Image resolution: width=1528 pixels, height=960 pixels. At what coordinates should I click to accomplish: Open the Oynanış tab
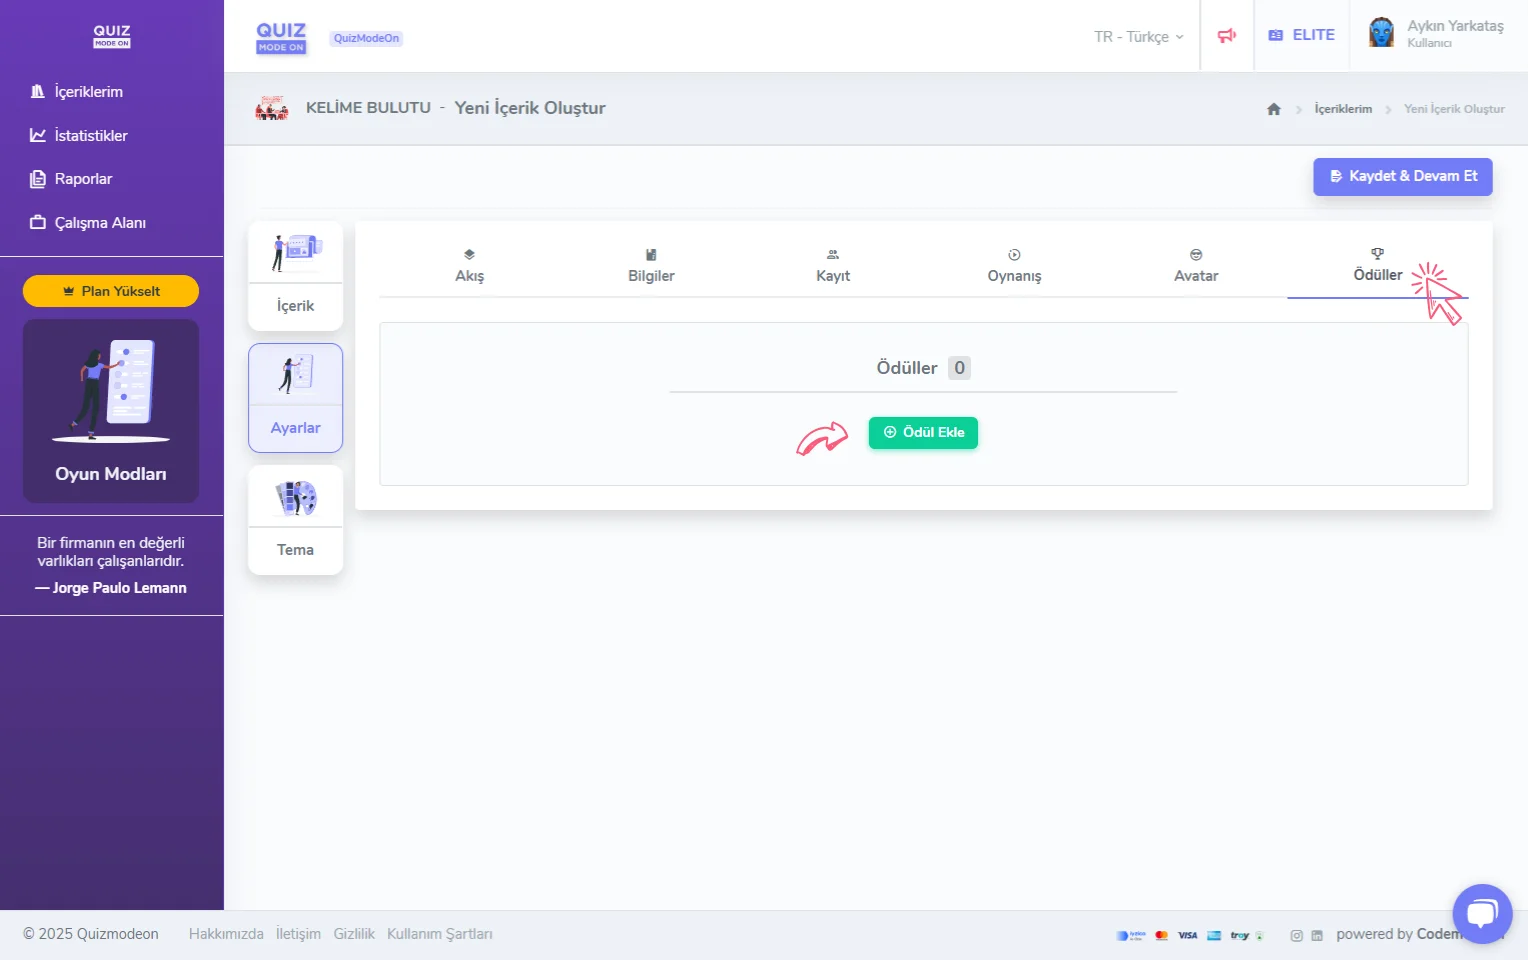(1014, 266)
